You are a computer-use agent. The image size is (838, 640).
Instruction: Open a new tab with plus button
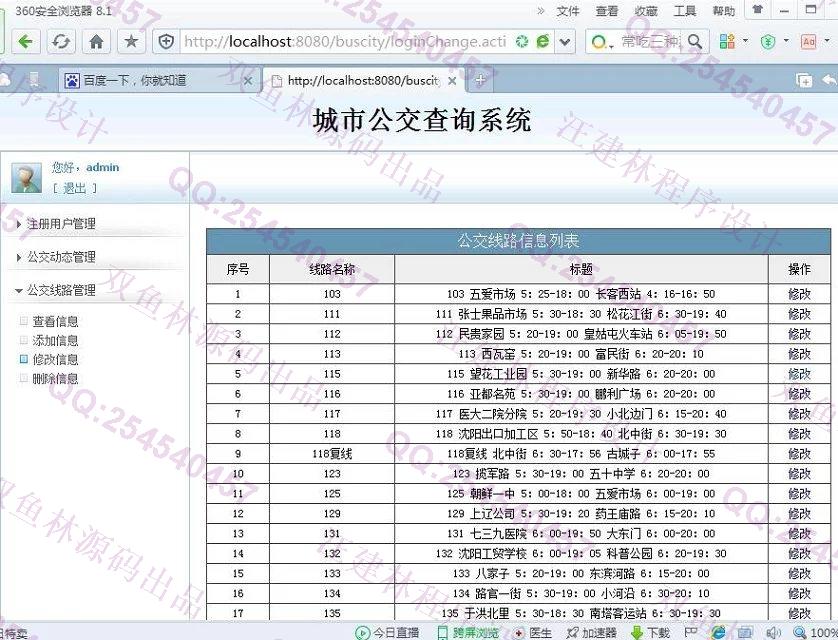pyautogui.click(x=480, y=81)
